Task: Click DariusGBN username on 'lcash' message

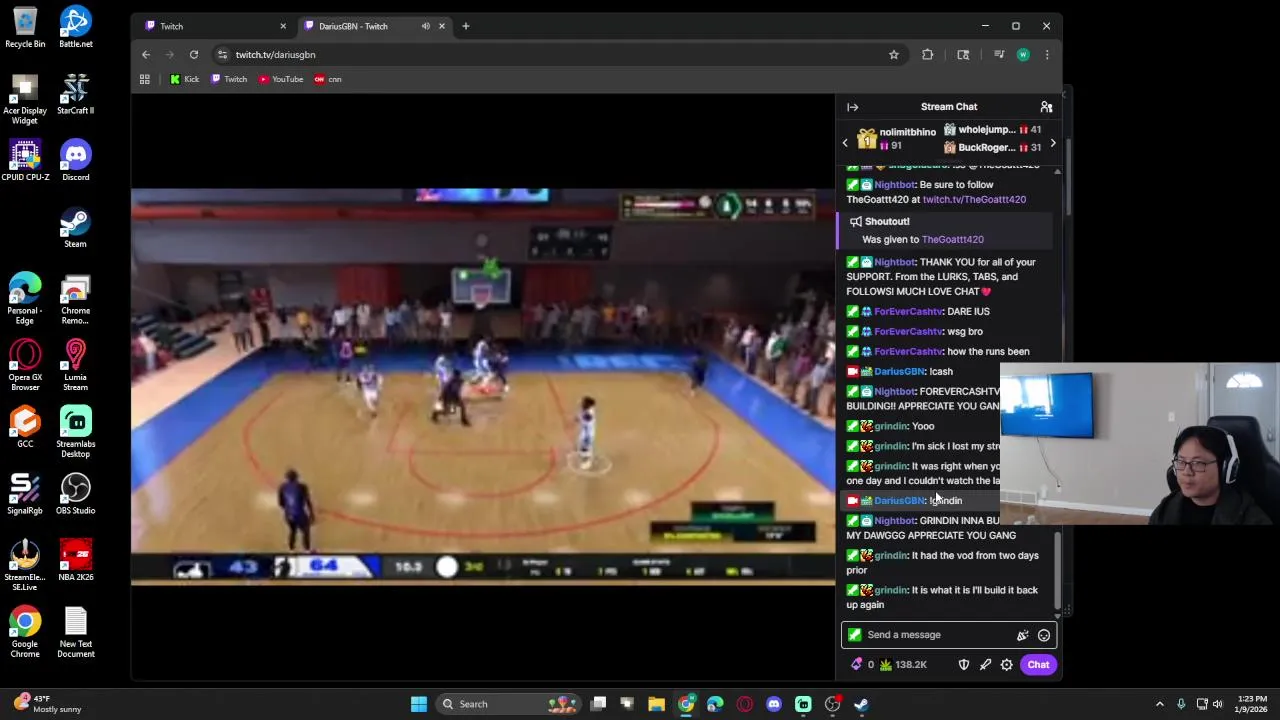Action: point(899,372)
